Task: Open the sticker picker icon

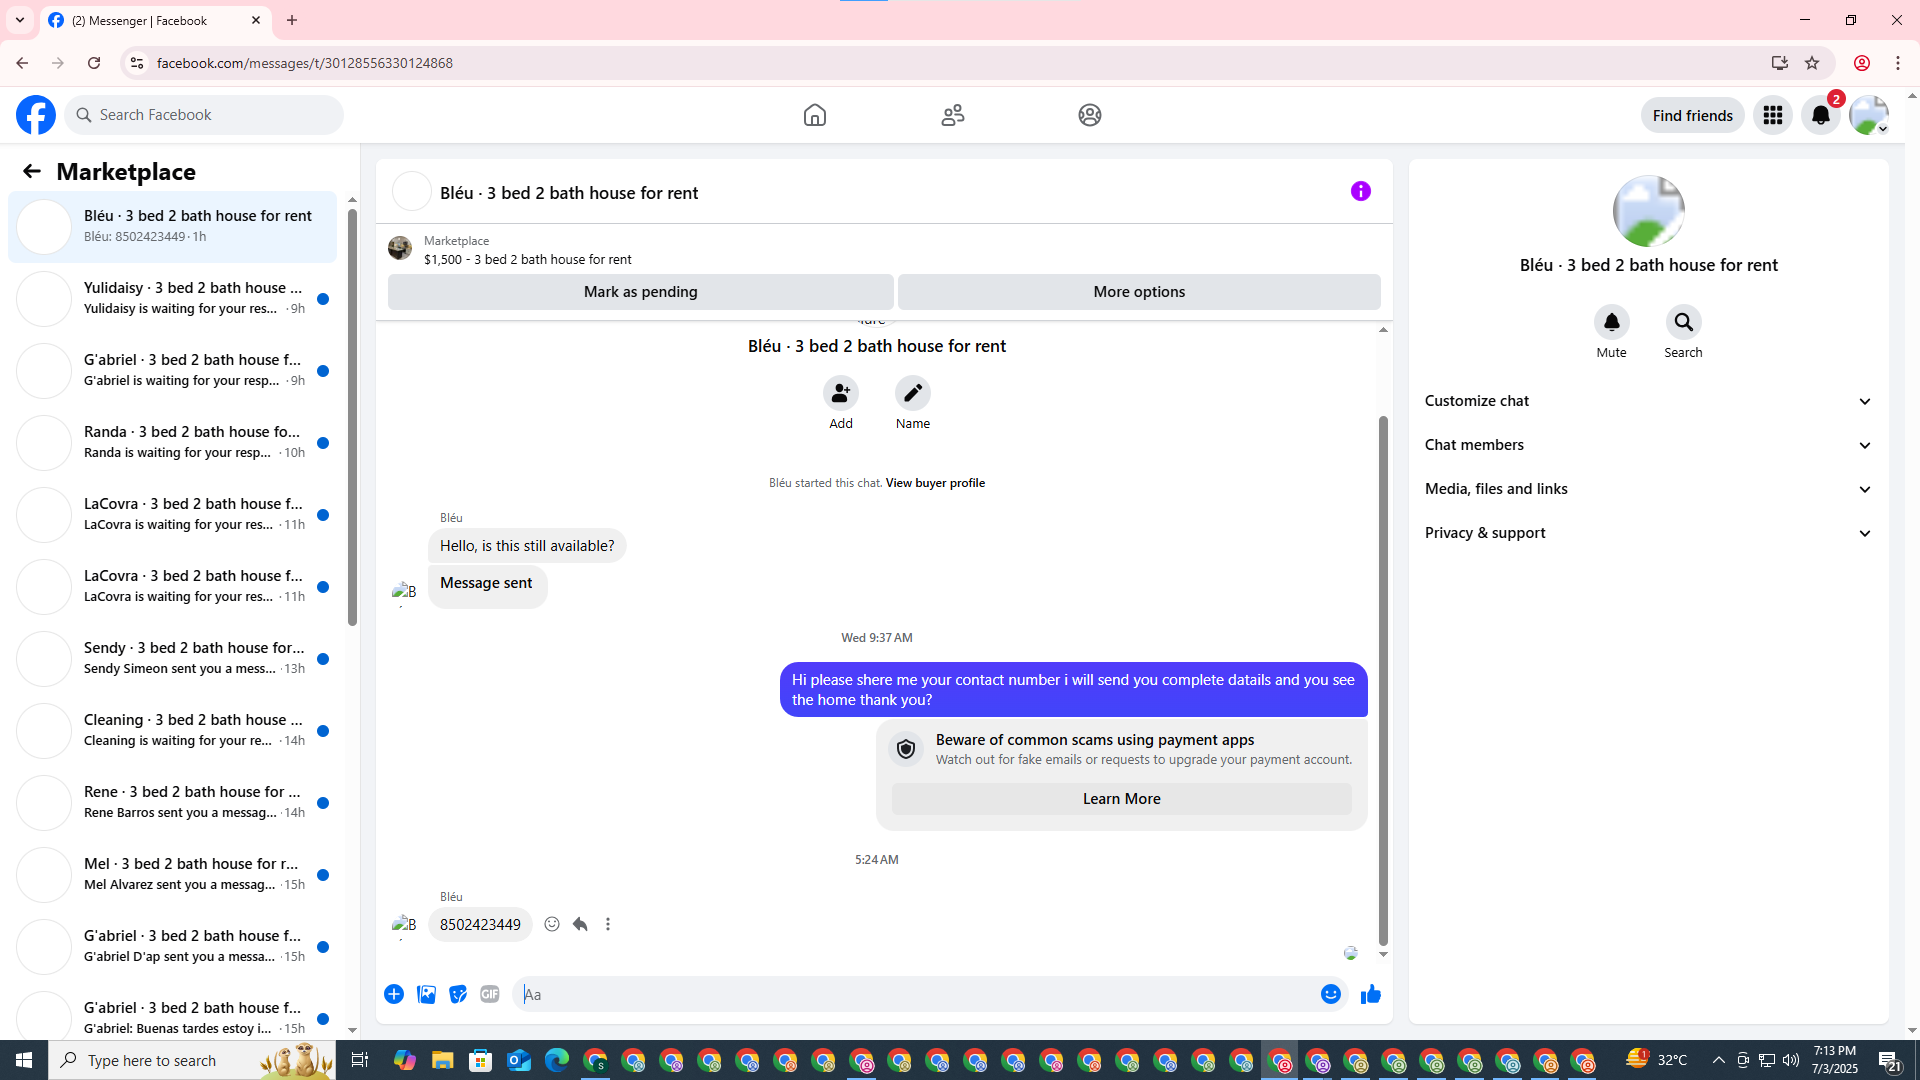Action: 458,994
